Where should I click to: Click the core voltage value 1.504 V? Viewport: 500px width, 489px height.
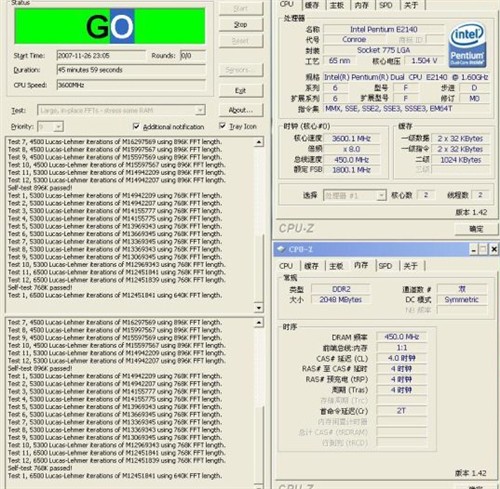pos(424,61)
